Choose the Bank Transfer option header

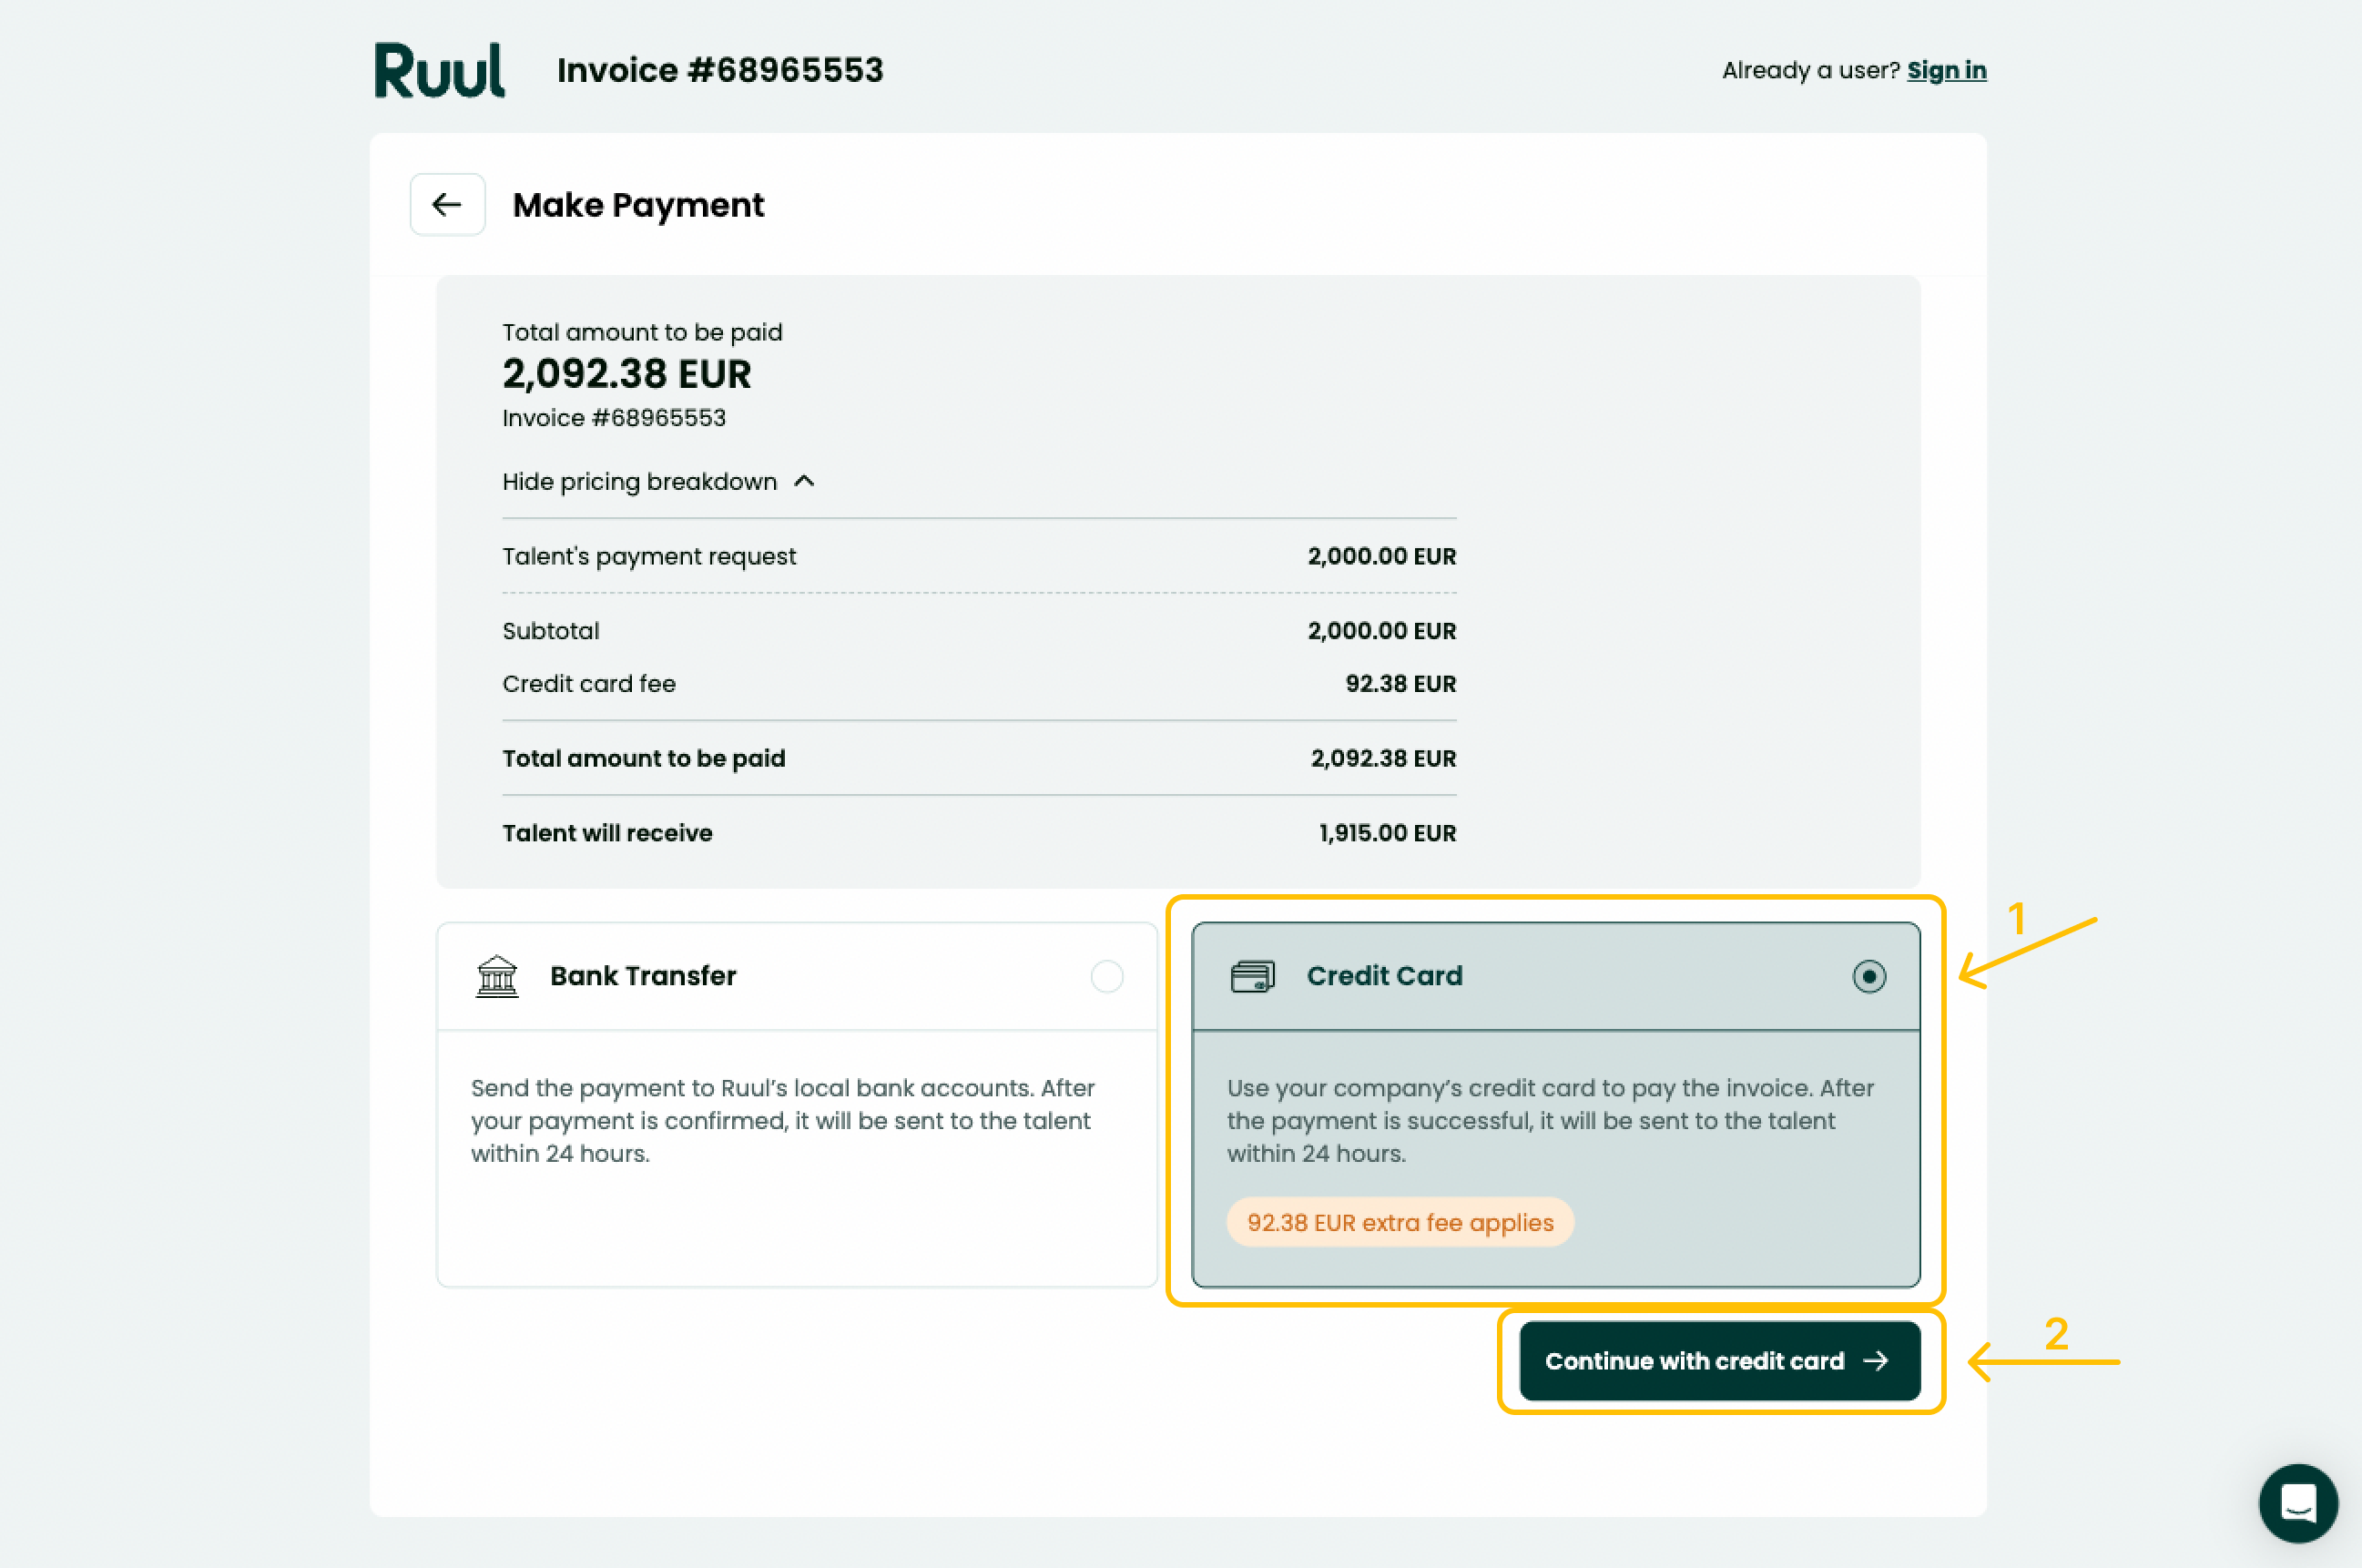(x=797, y=976)
